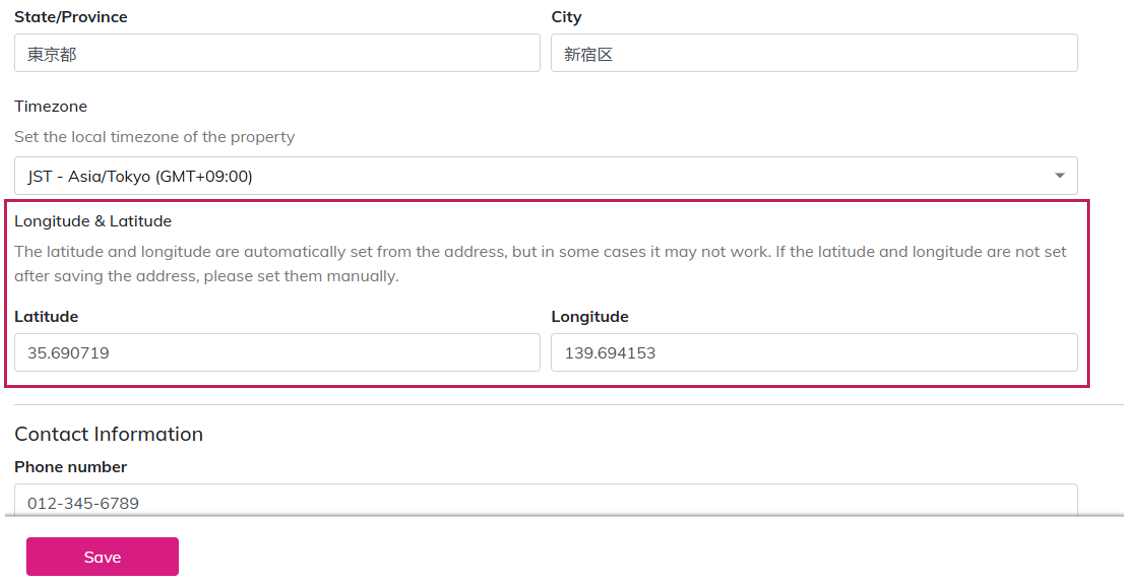1135x580 pixels.
Task: Click the bold Longitude label
Action: click(590, 316)
